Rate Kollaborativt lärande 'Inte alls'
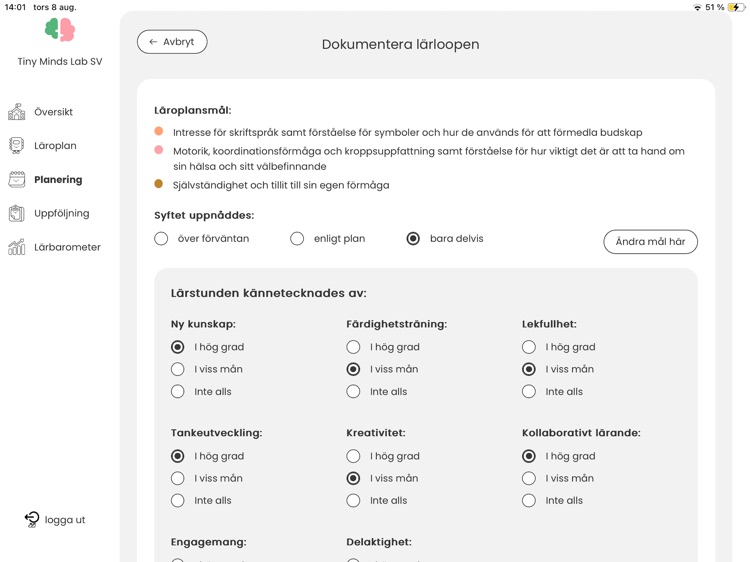 pyautogui.click(x=529, y=500)
